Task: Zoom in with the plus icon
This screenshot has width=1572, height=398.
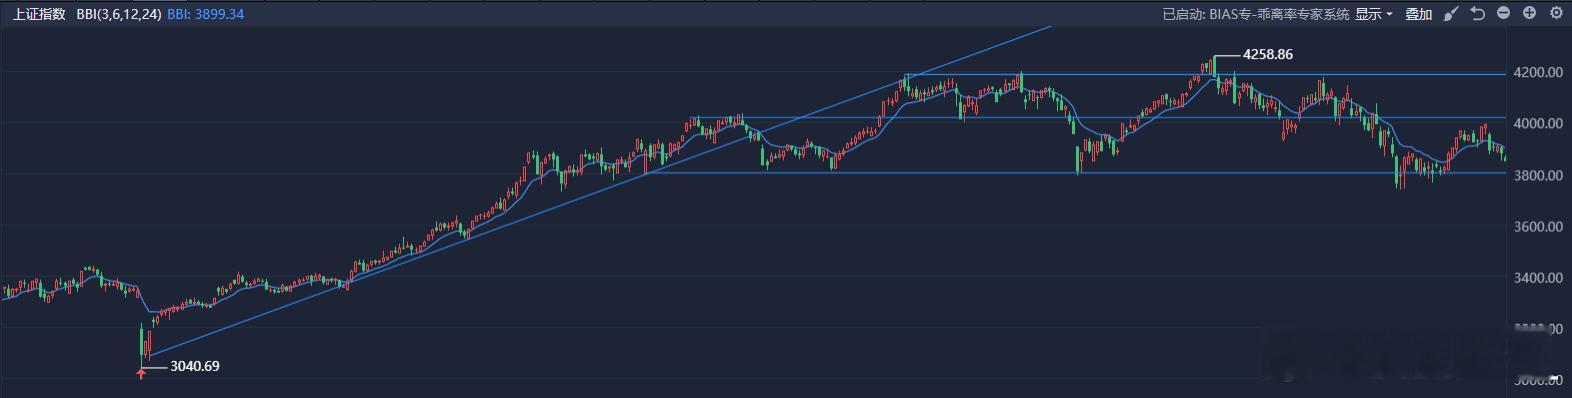Action: coord(1529,13)
